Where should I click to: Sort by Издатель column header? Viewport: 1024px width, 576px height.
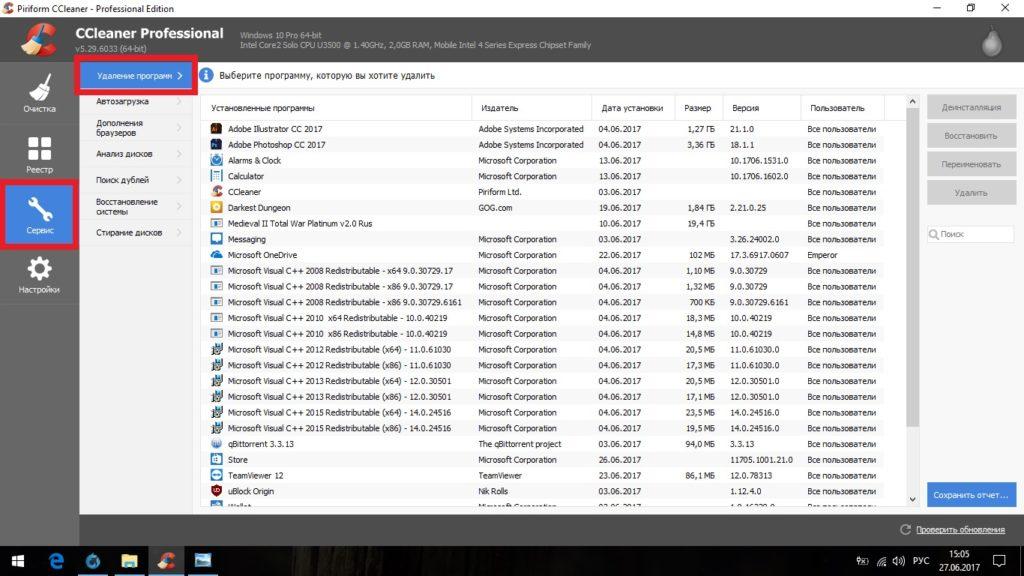point(532,108)
